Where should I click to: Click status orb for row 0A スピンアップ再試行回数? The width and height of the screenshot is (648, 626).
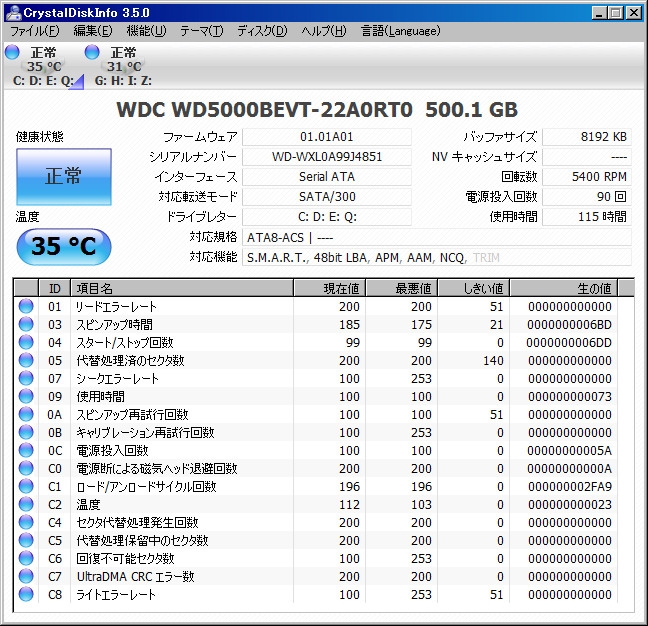point(26,414)
